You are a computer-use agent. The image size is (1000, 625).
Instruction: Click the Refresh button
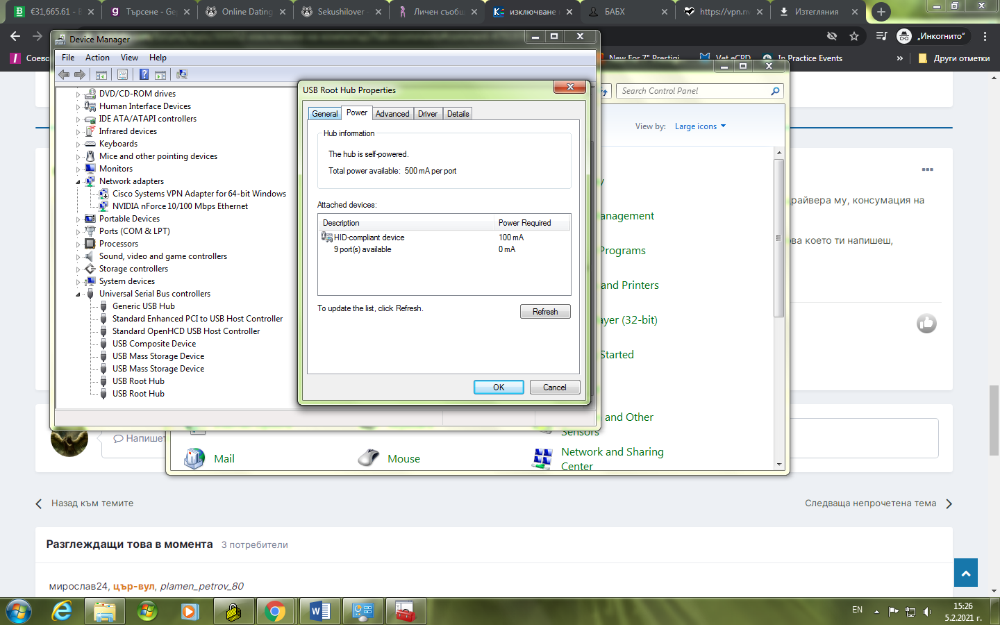[x=545, y=311]
